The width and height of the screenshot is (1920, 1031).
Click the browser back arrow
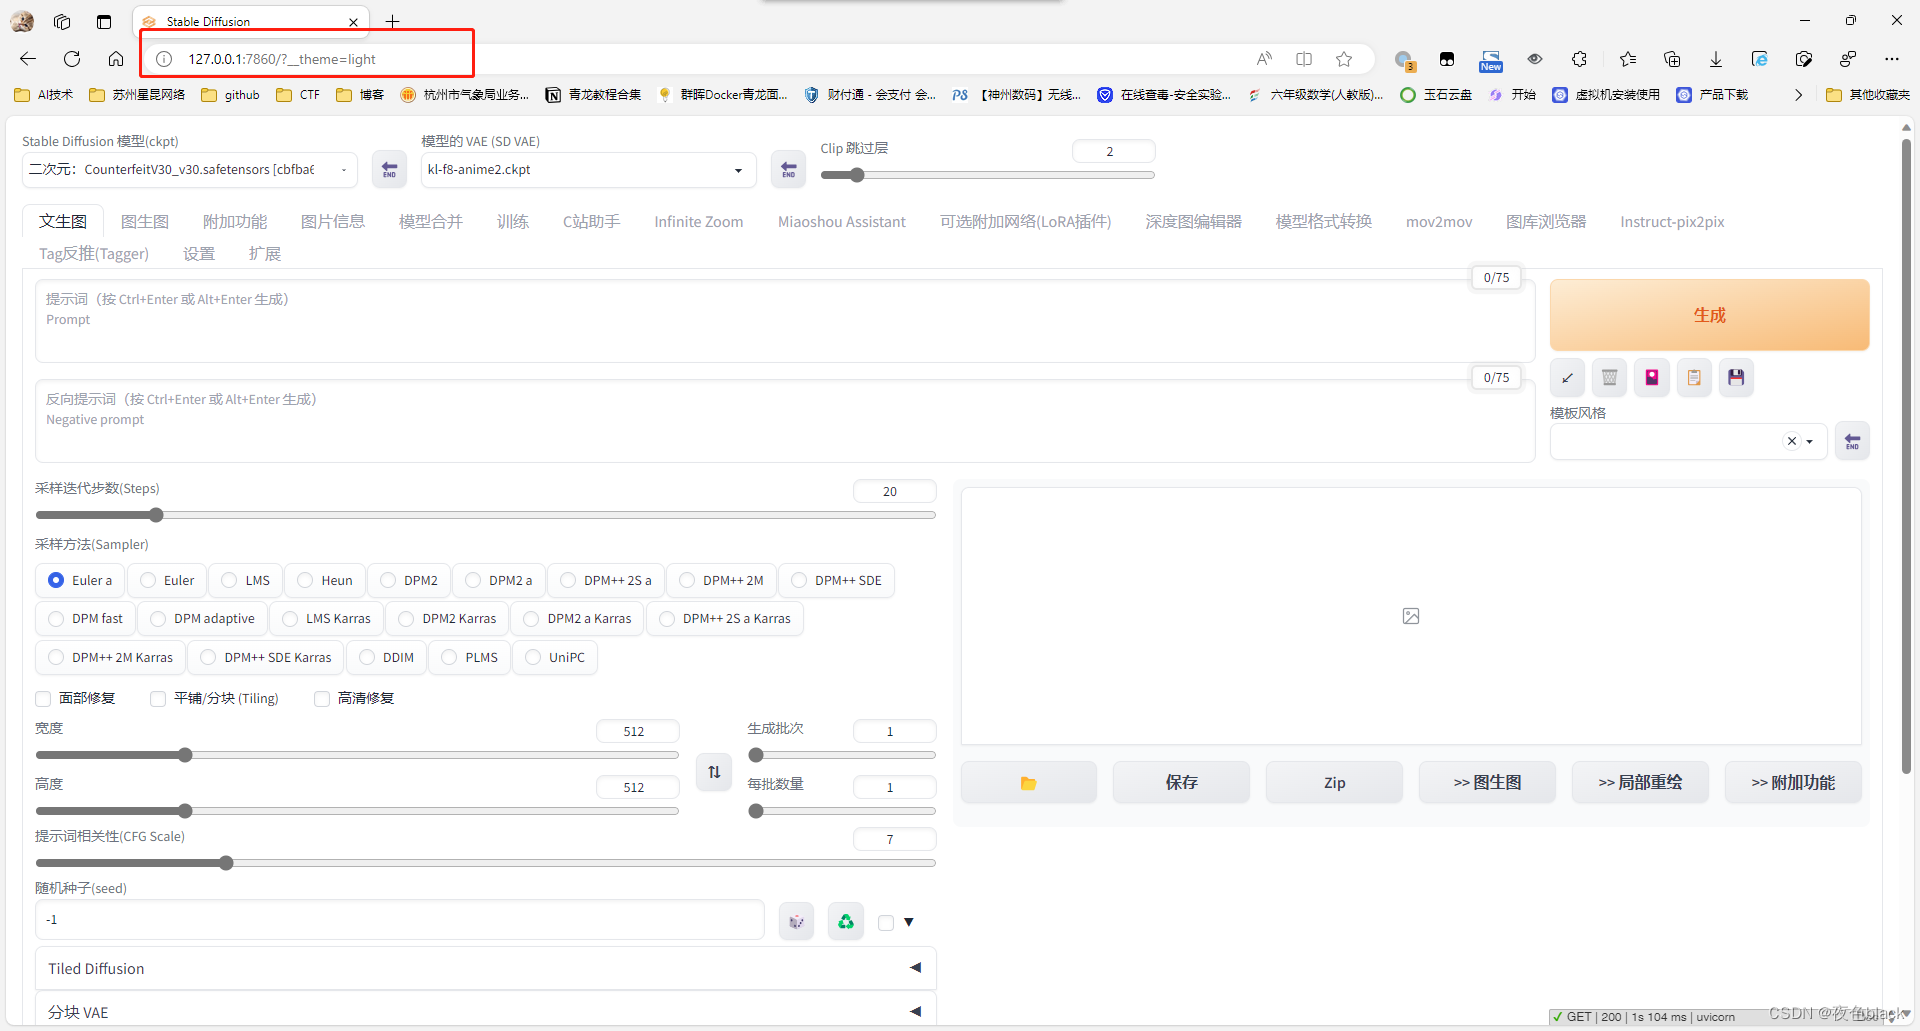click(28, 59)
